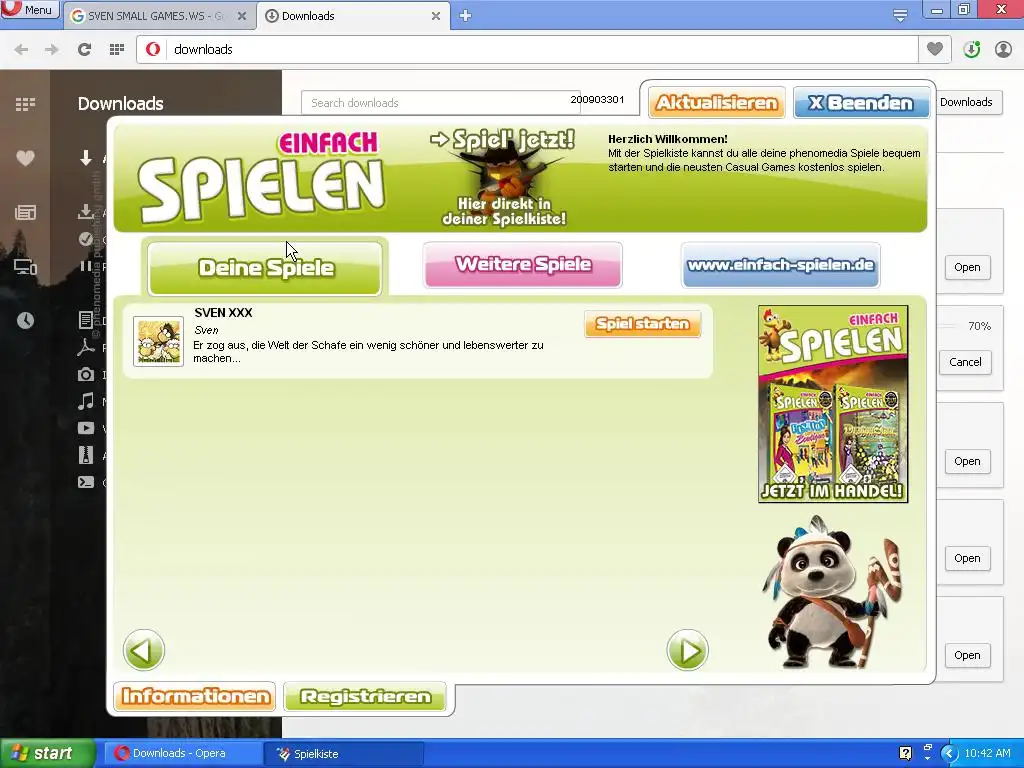Click the Spiel starten button for SVEN XXX

click(x=643, y=324)
